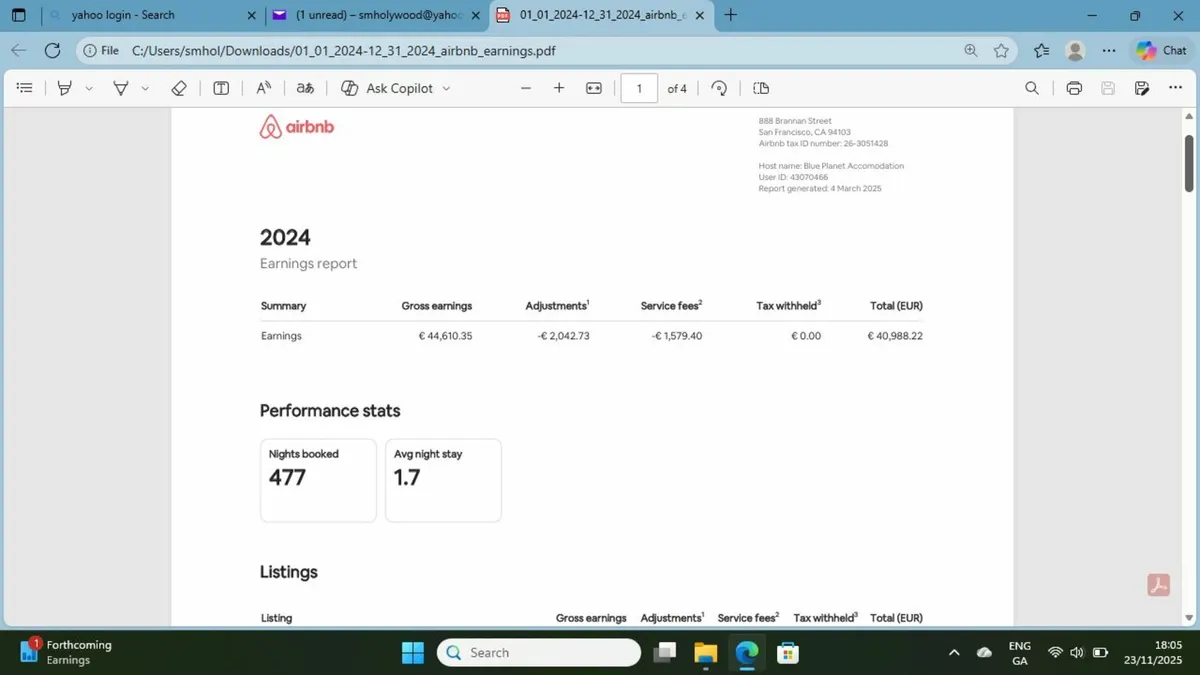
Task: Rotate the PDF page
Action: point(719,88)
